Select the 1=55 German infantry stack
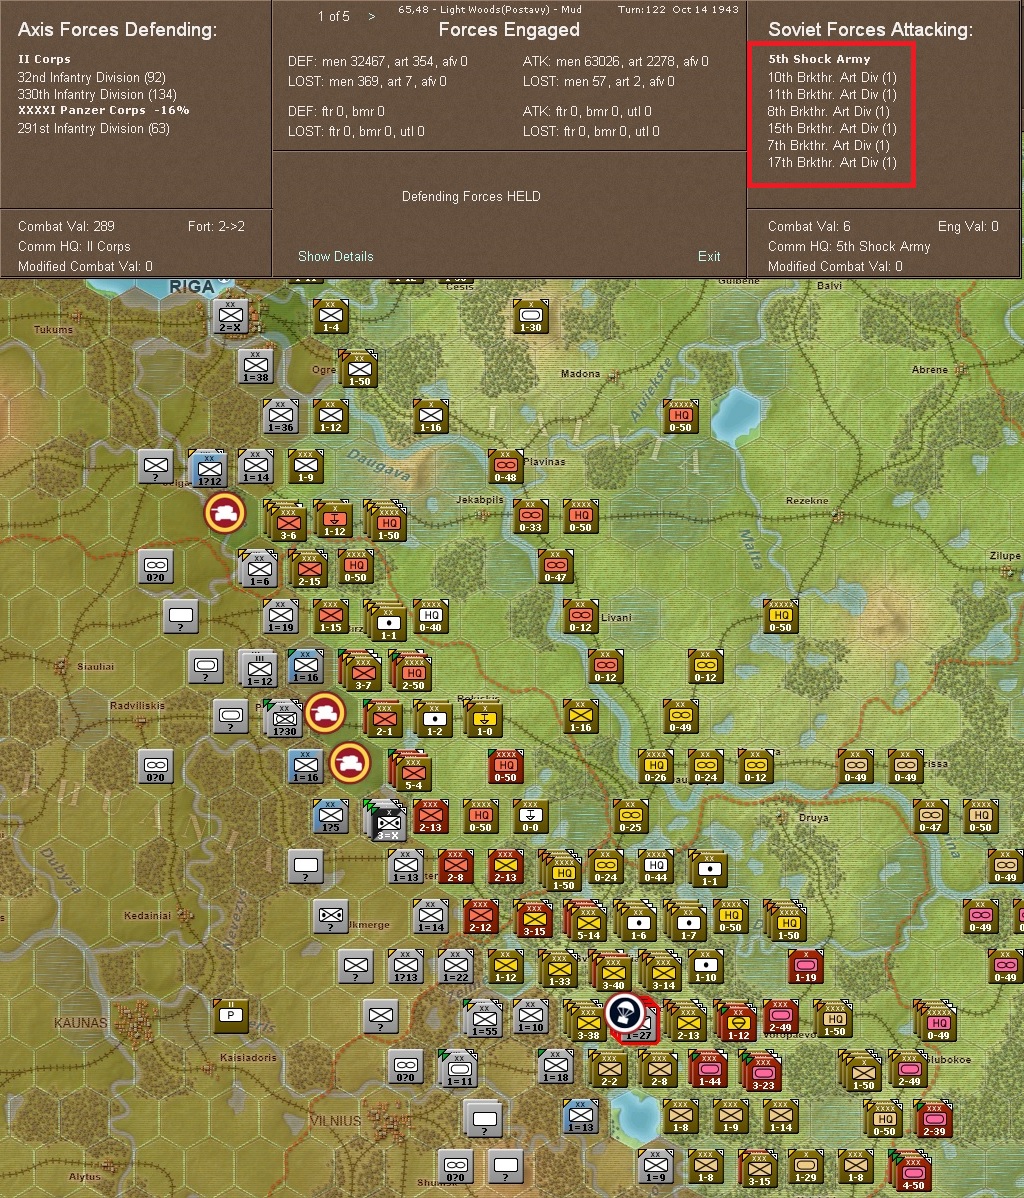 [x=483, y=1018]
